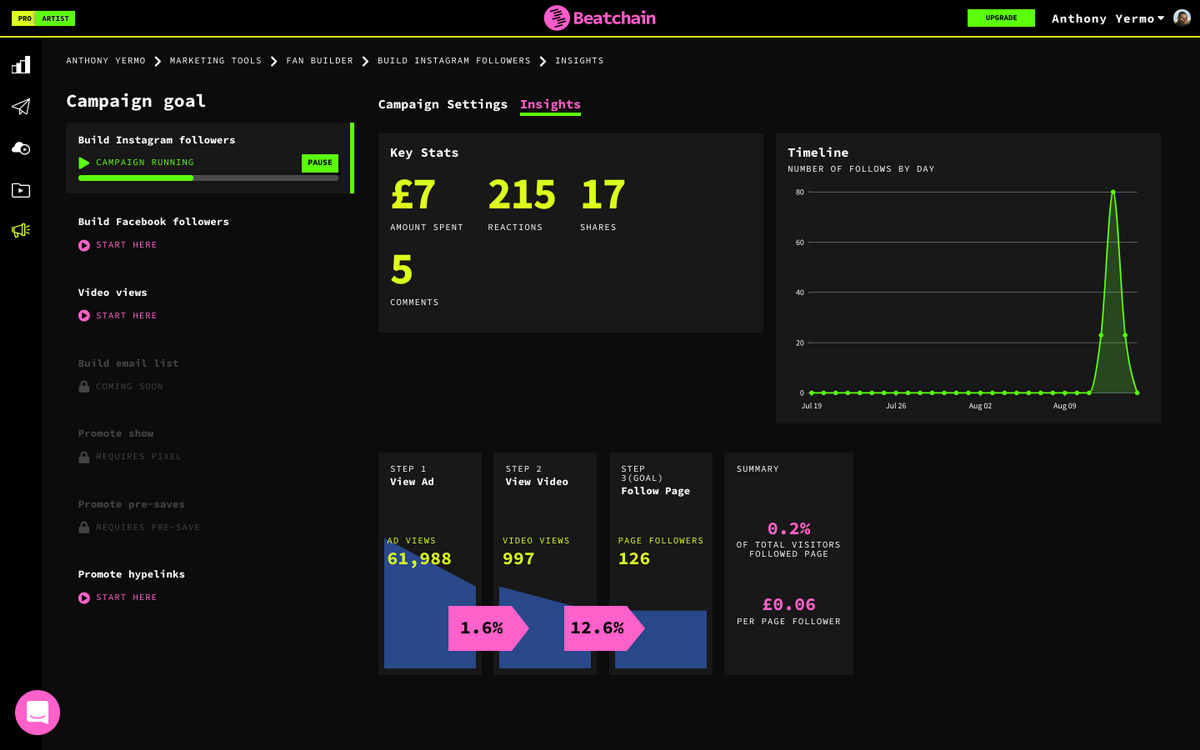Select the Video views goal
Viewport: 1200px width, 750px height.
(113, 293)
